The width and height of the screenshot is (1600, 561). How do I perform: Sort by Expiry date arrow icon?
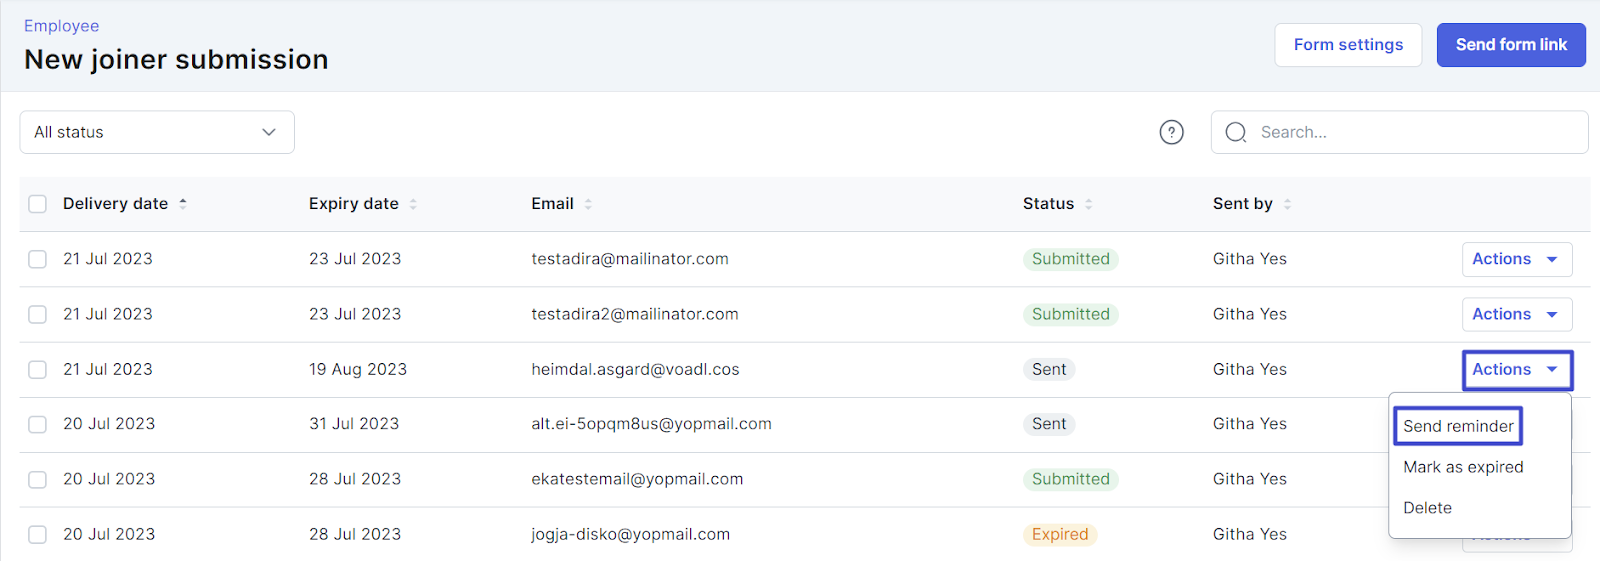click(413, 204)
